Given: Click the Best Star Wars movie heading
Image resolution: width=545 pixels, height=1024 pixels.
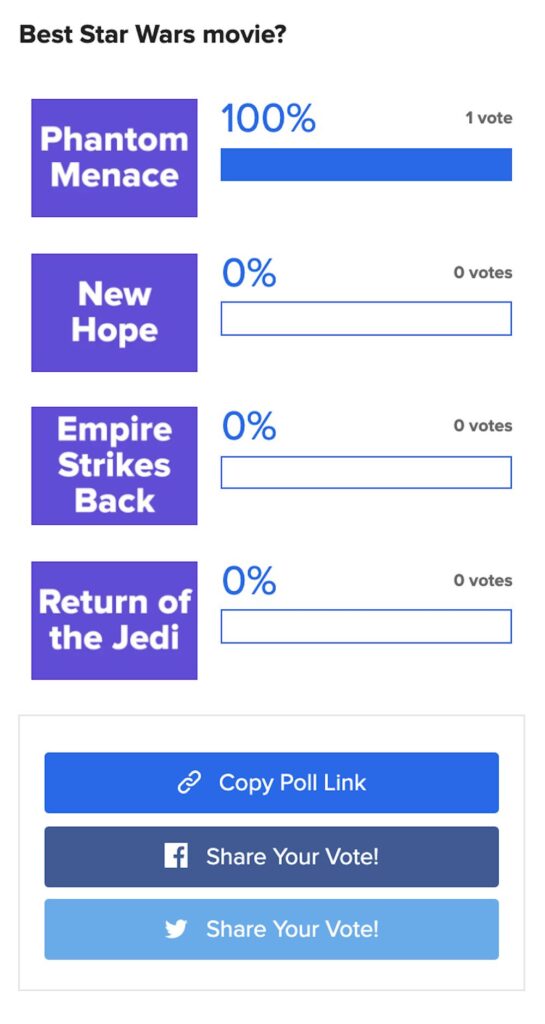Looking at the screenshot, I should (153, 34).
